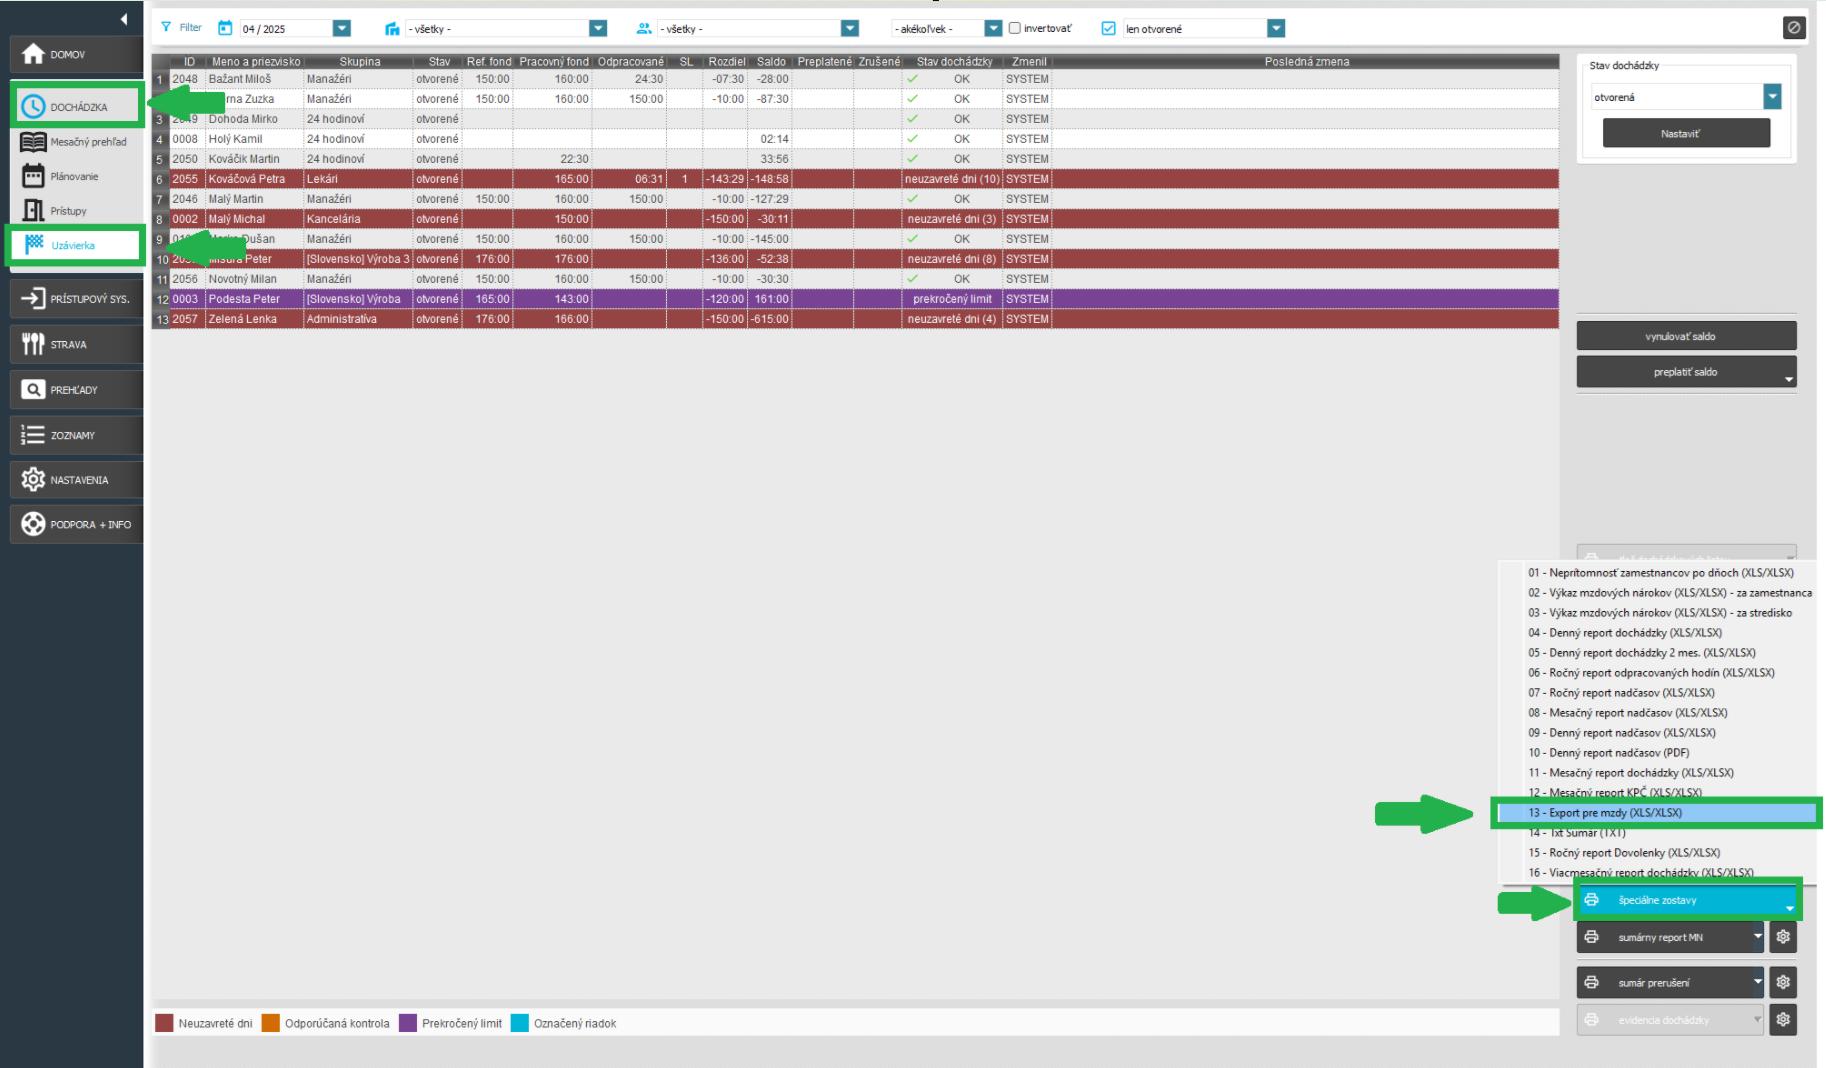Click the Podpora + Info lifebuoy icon
The width and height of the screenshot is (1826, 1068).
click(33, 524)
